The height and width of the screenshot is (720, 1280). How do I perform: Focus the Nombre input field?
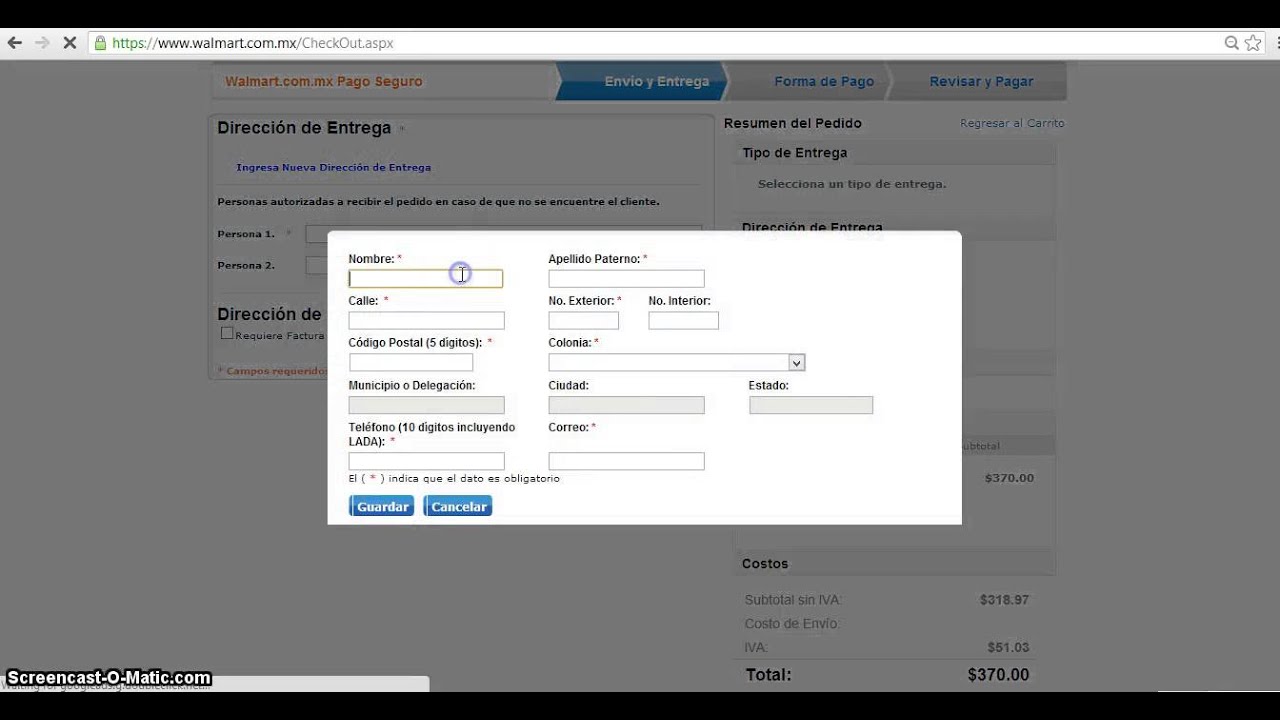426,279
